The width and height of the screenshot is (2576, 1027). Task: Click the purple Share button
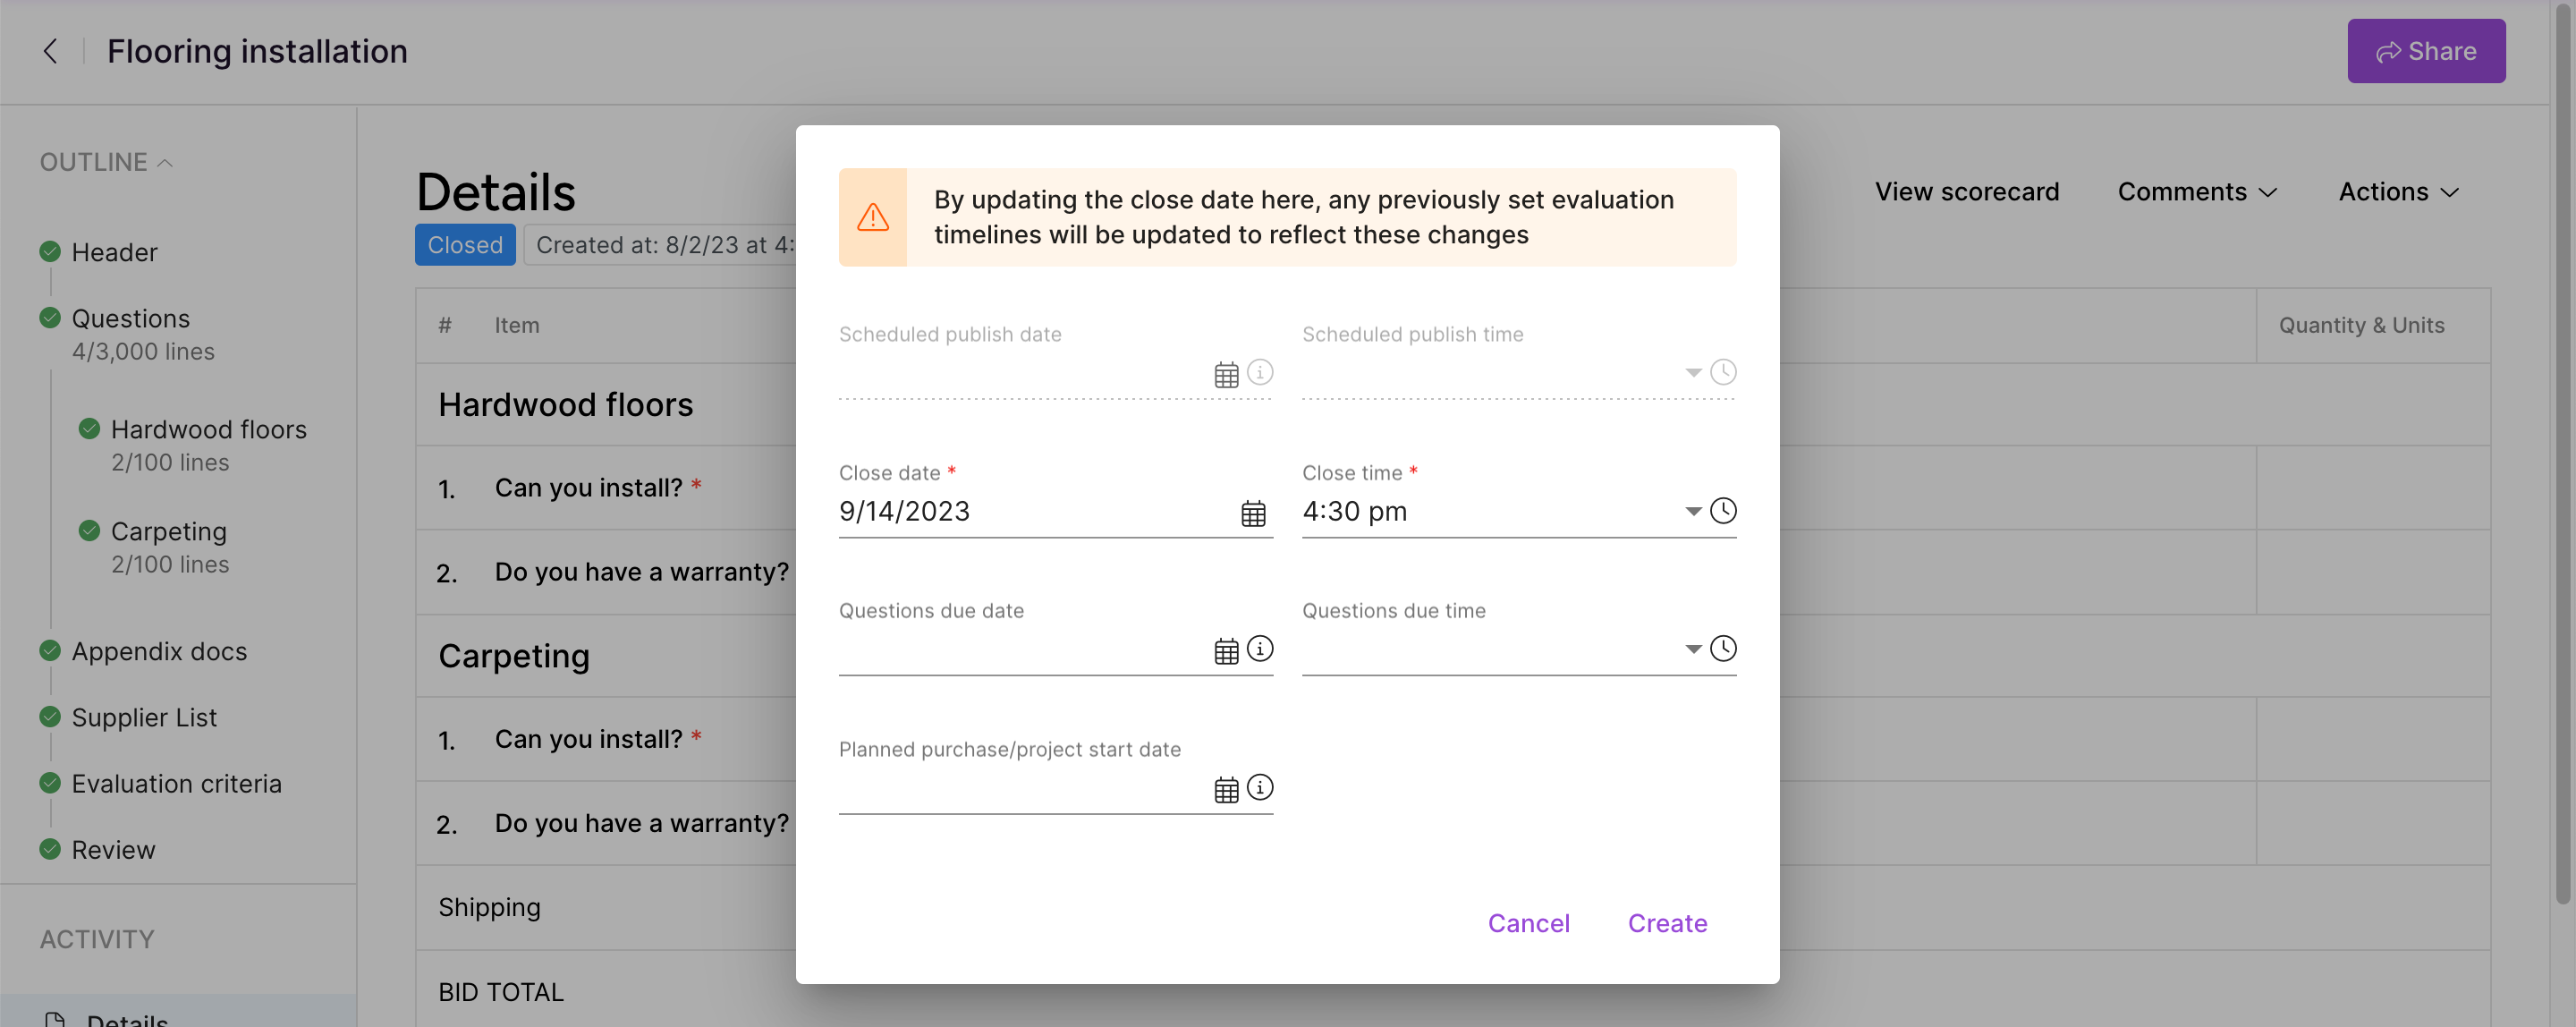(x=2426, y=51)
